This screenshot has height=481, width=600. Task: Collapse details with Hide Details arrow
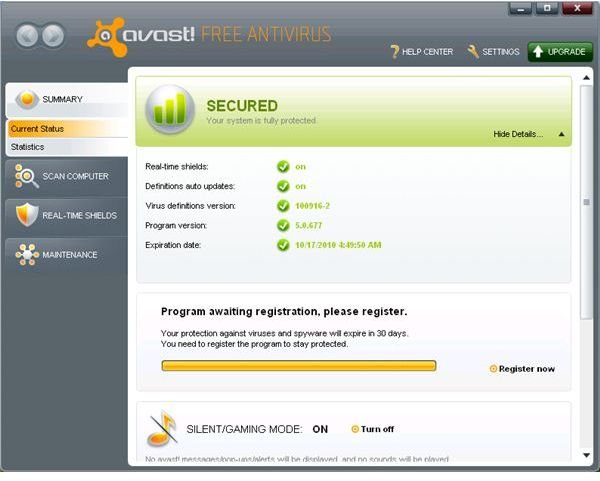click(561, 134)
